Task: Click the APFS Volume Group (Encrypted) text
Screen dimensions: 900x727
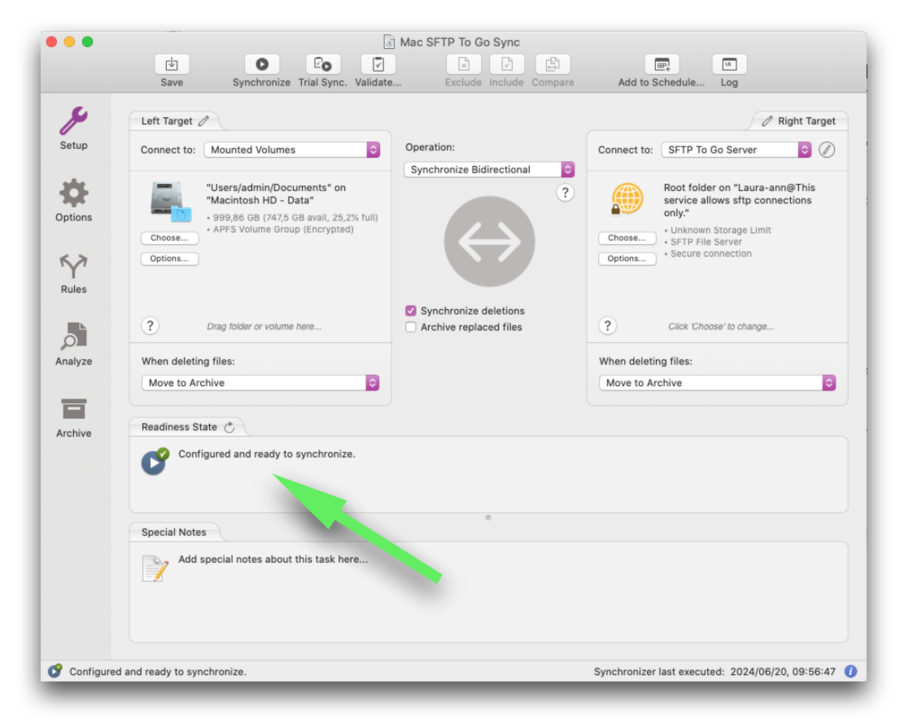Action: (284, 230)
